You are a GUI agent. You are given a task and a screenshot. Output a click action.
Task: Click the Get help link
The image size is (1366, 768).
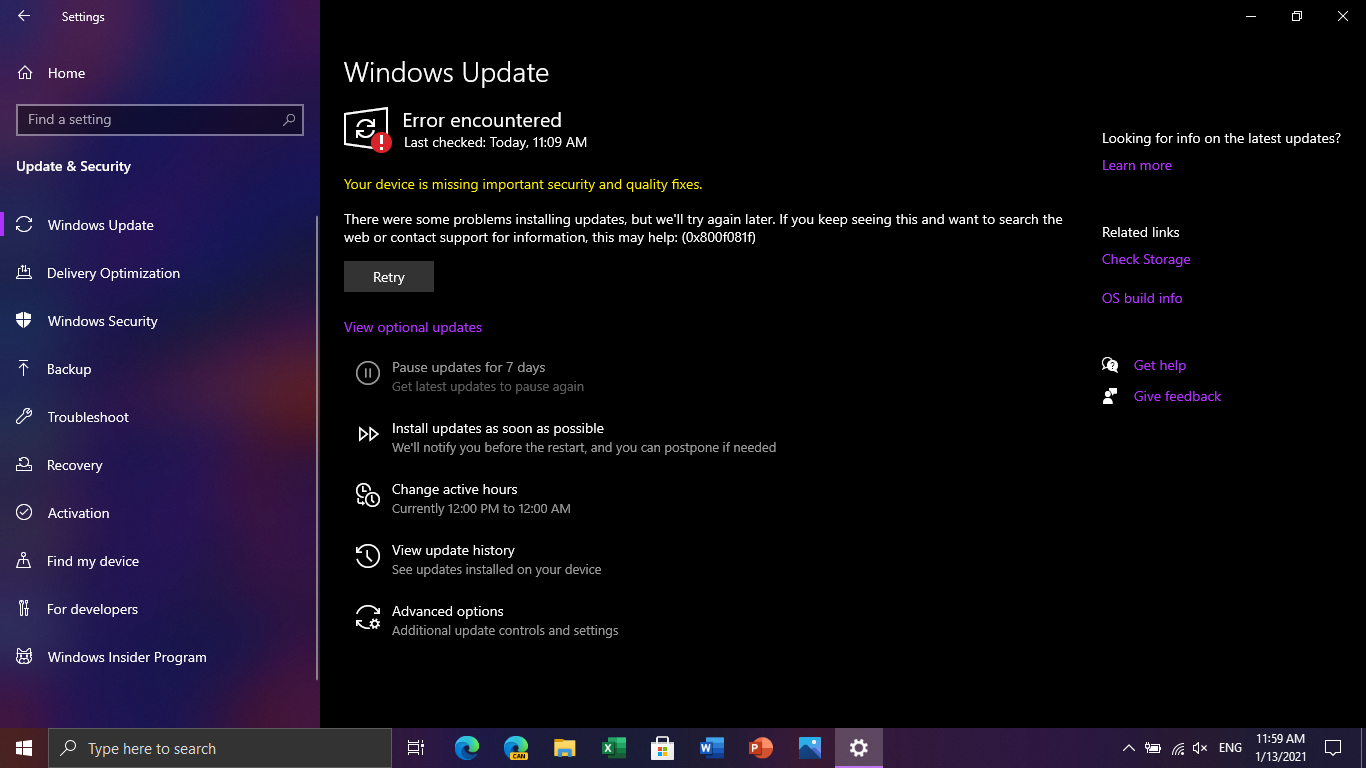click(1160, 365)
